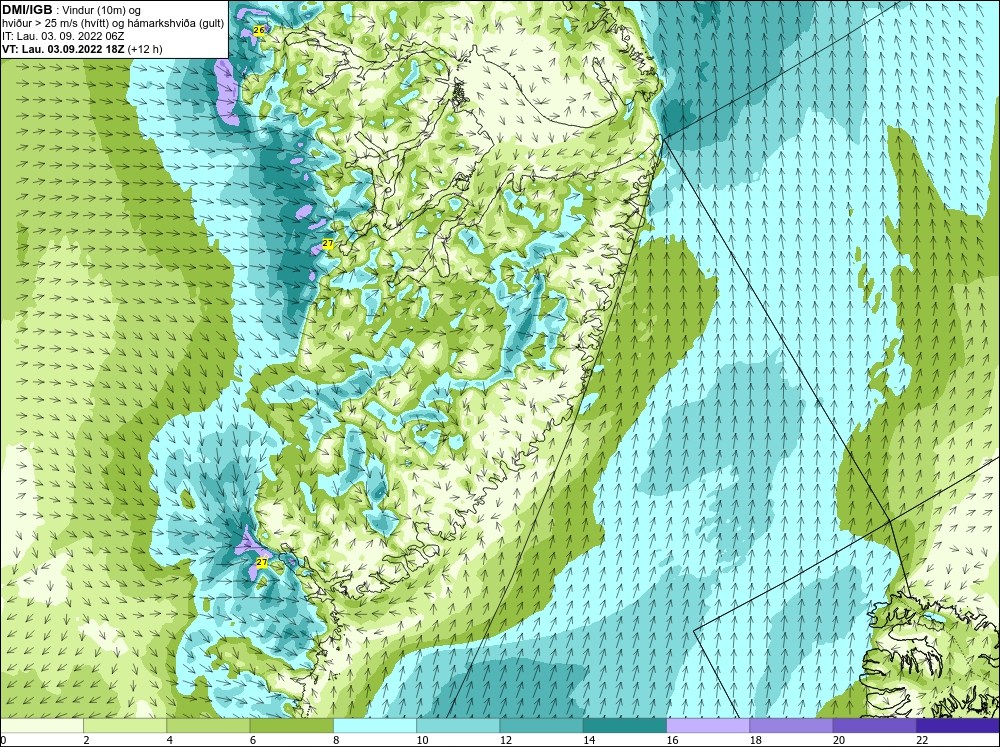Click the DMI/IGB title text
The image size is (1000, 747).
click(x=27, y=10)
